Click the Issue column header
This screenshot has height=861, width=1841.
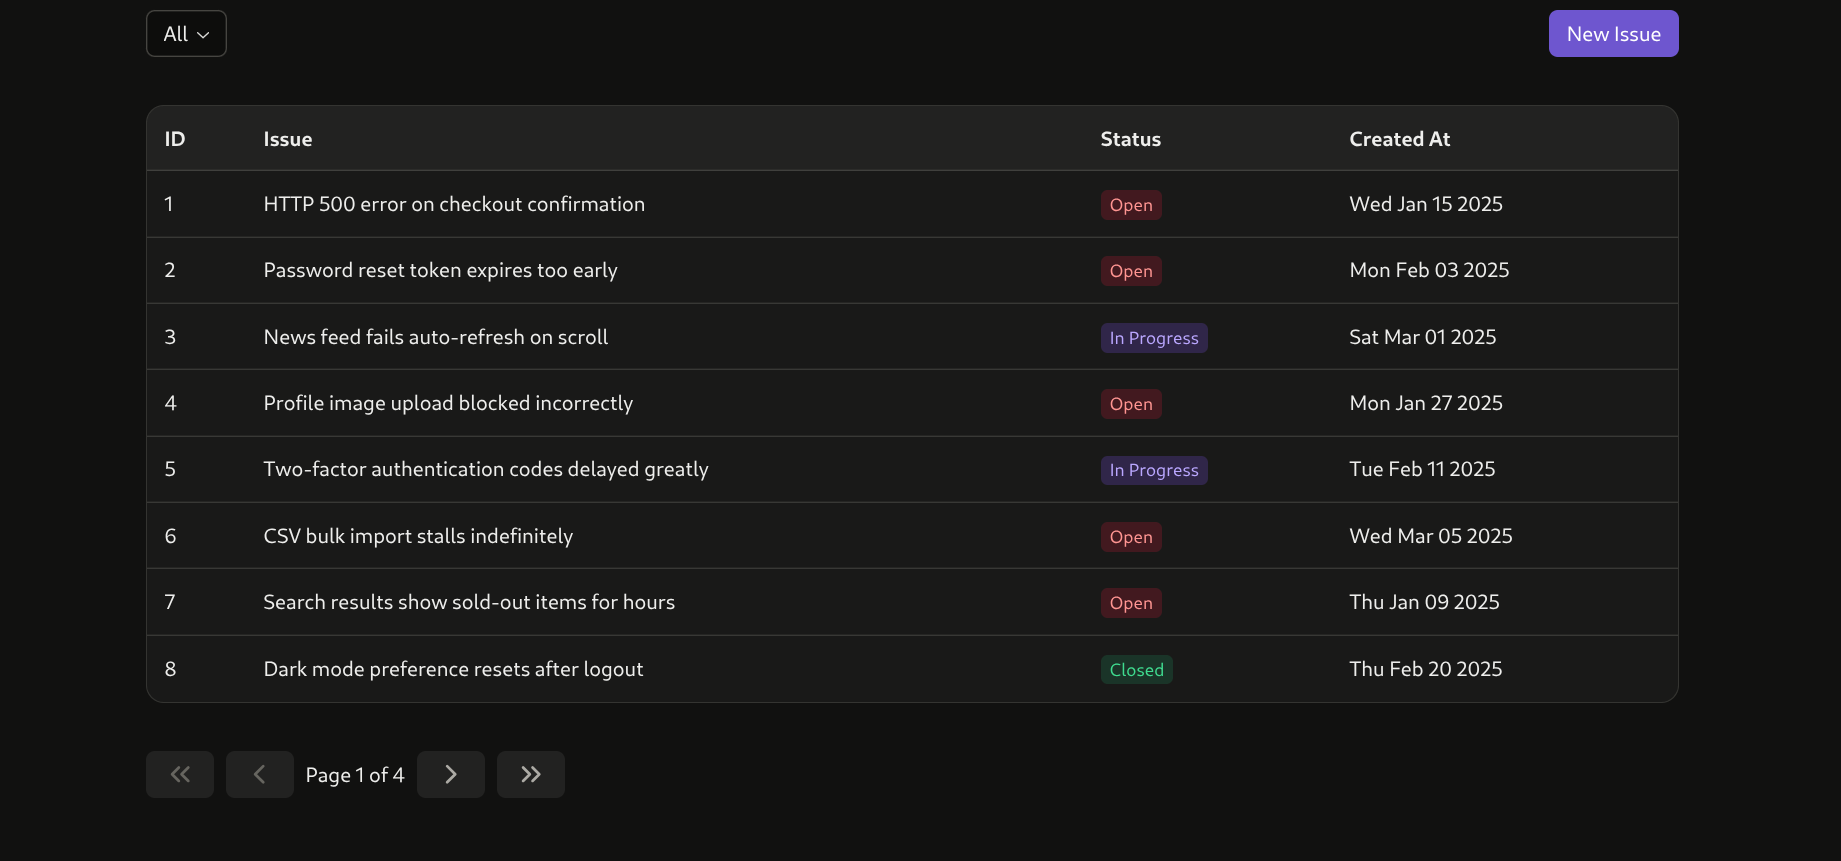(x=287, y=139)
